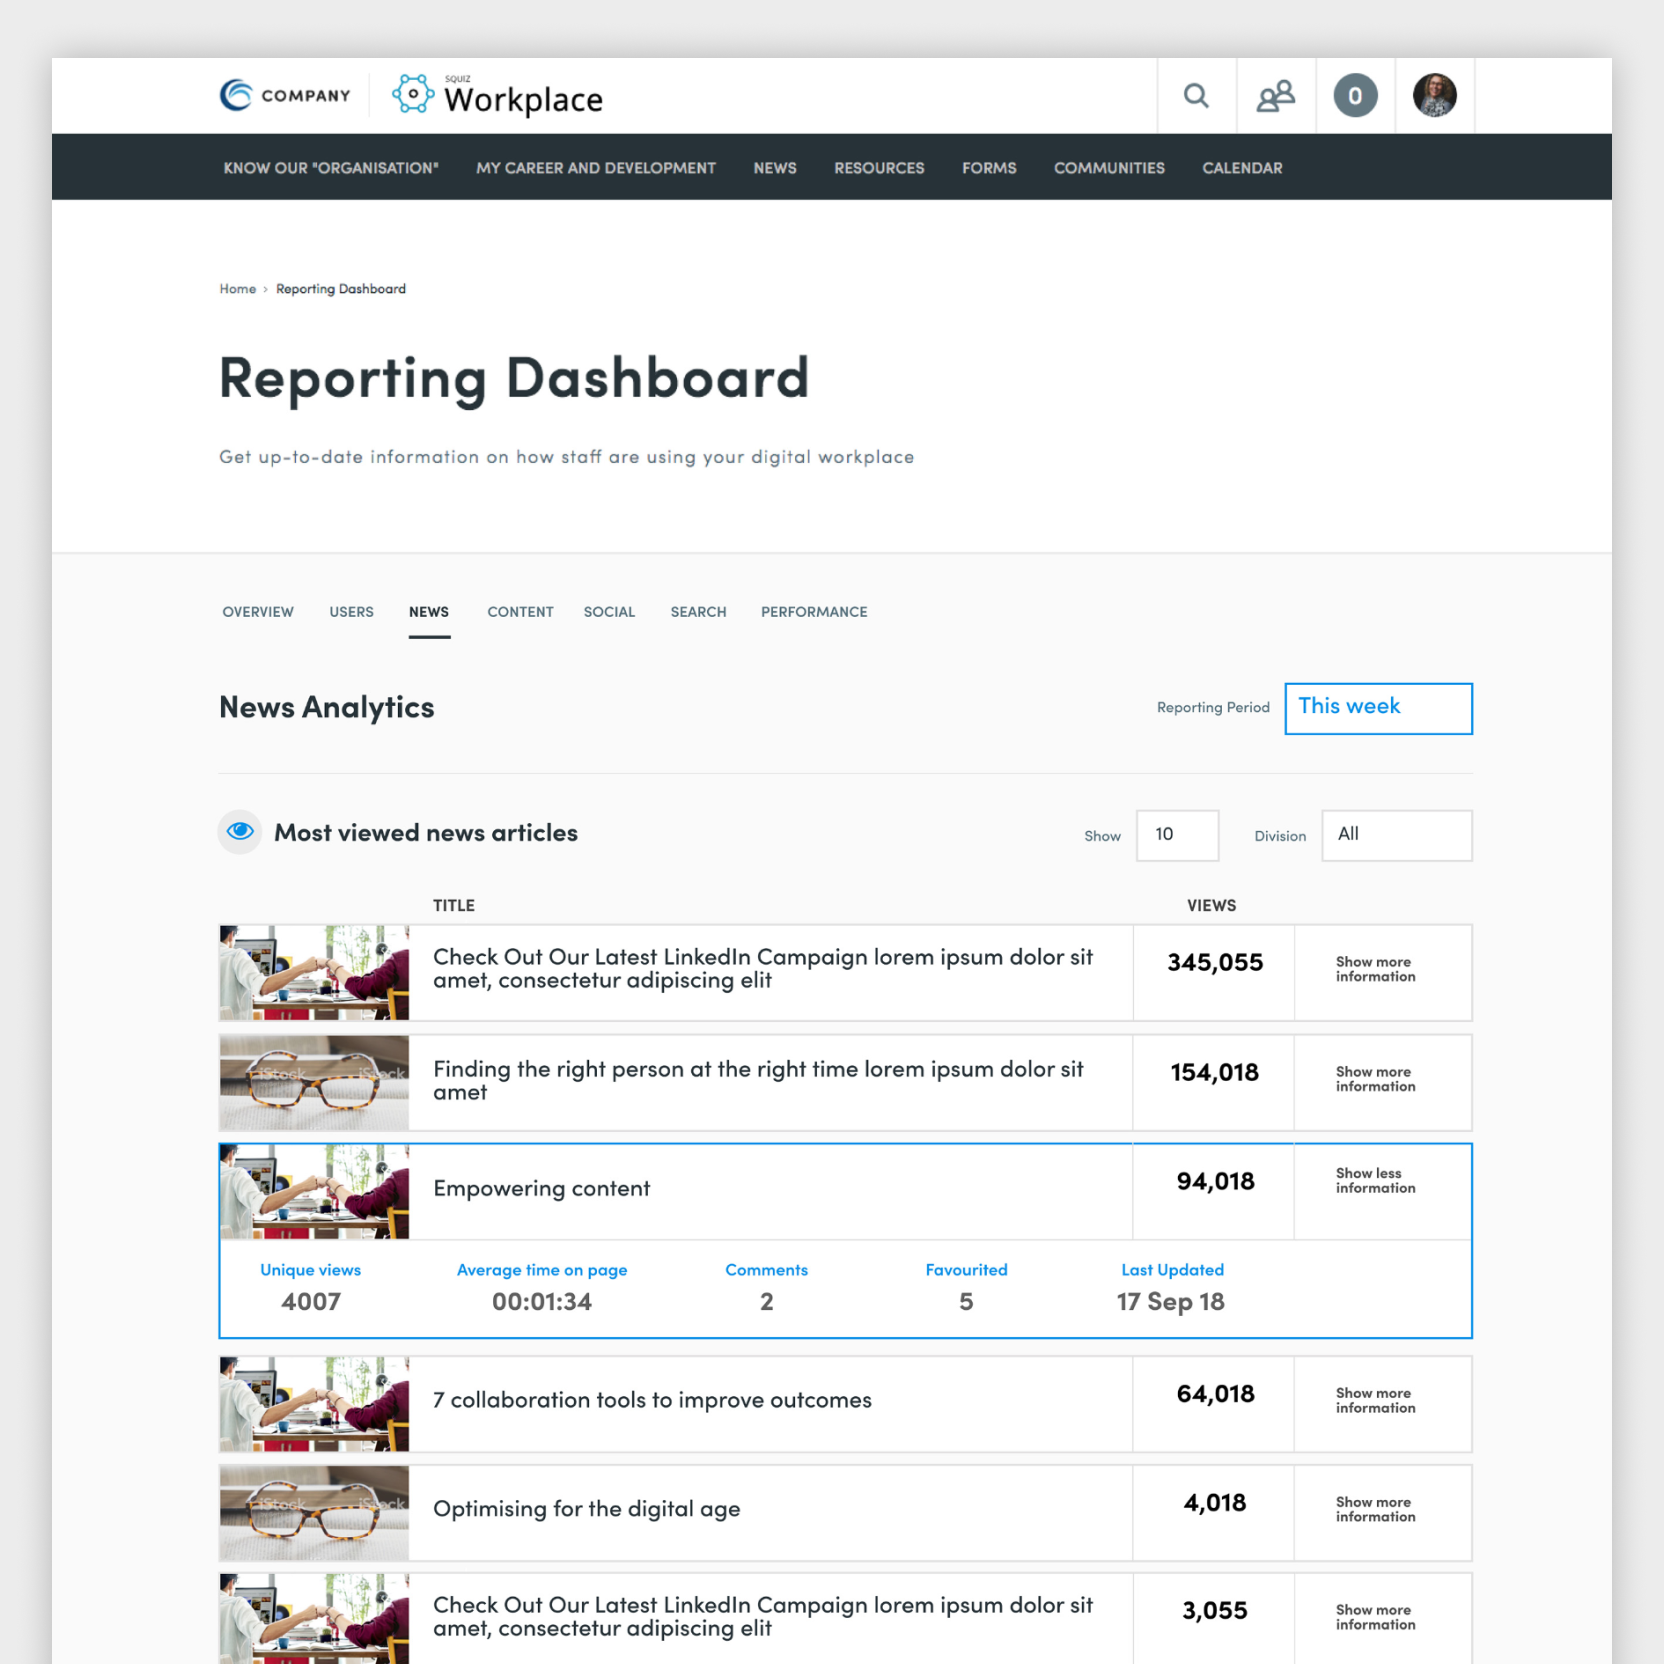
Task: Click the Home breadcrumb link
Action: (238, 289)
